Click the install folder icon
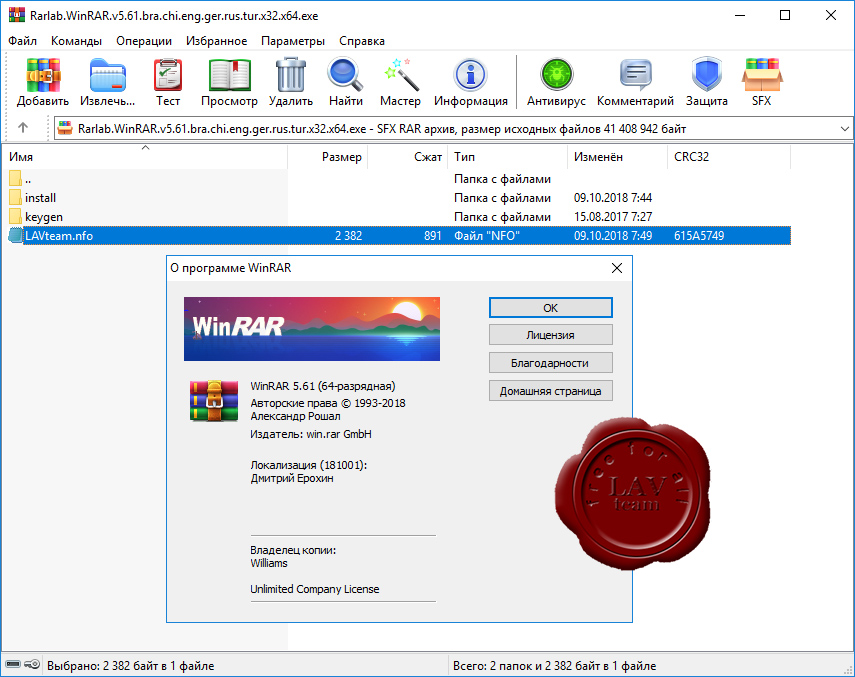The width and height of the screenshot is (855, 677). click(15, 197)
